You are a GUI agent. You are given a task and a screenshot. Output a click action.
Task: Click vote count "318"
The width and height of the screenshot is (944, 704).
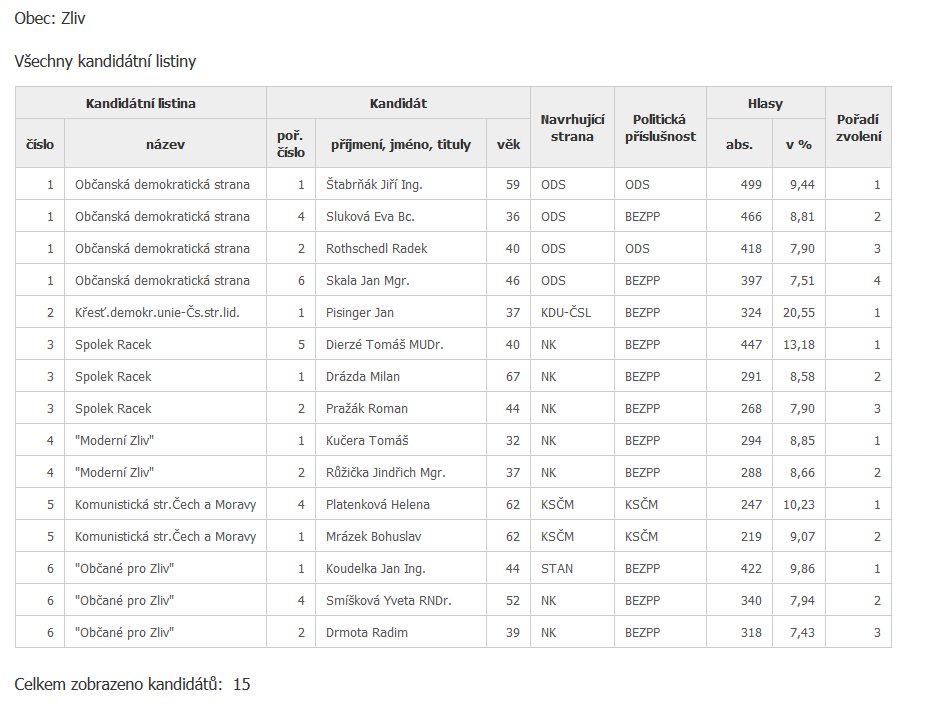(751, 632)
